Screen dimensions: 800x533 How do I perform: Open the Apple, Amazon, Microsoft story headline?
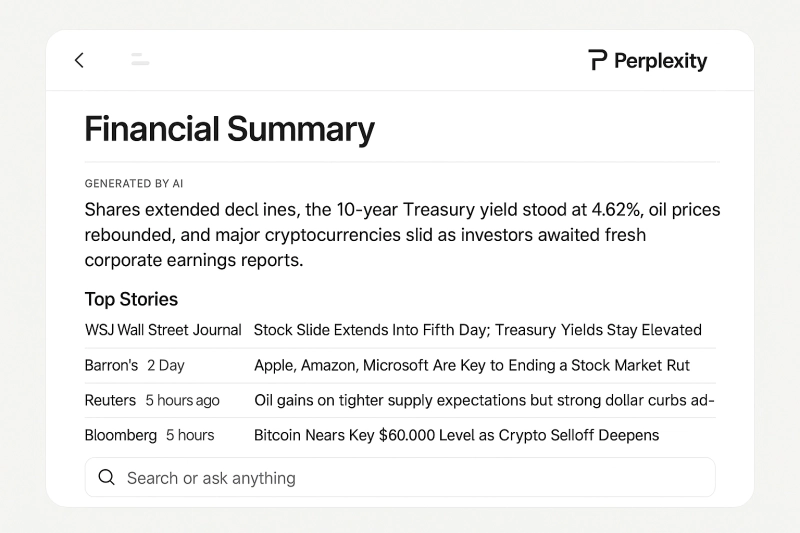point(472,365)
